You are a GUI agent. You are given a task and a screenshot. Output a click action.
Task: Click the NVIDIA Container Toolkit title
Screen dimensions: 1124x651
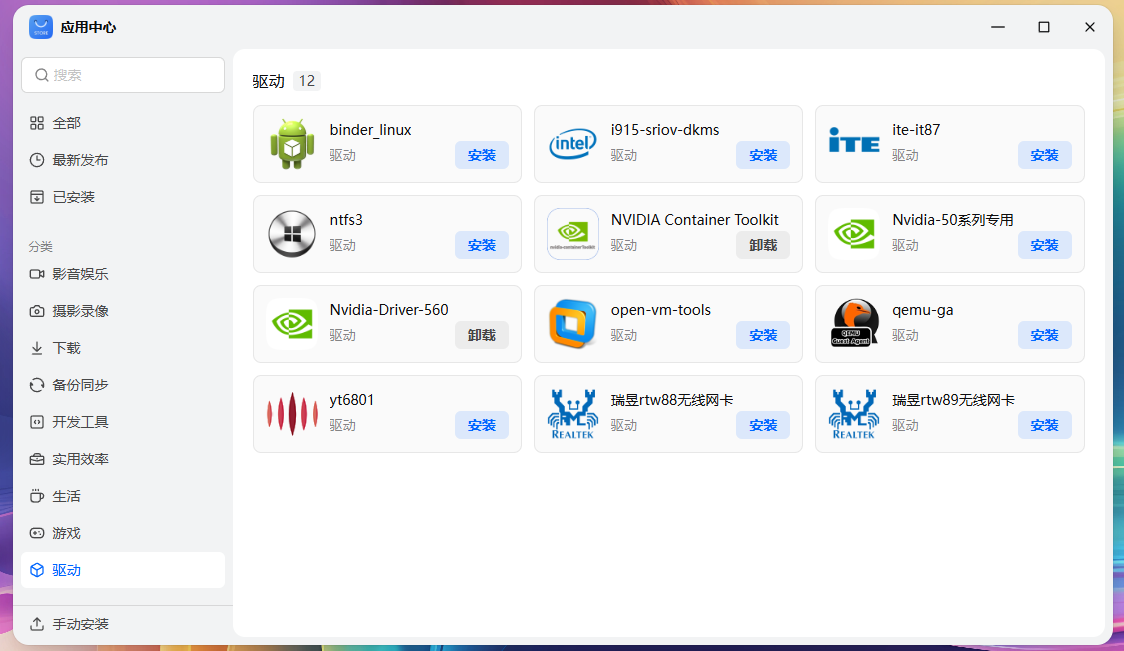click(695, 219)
